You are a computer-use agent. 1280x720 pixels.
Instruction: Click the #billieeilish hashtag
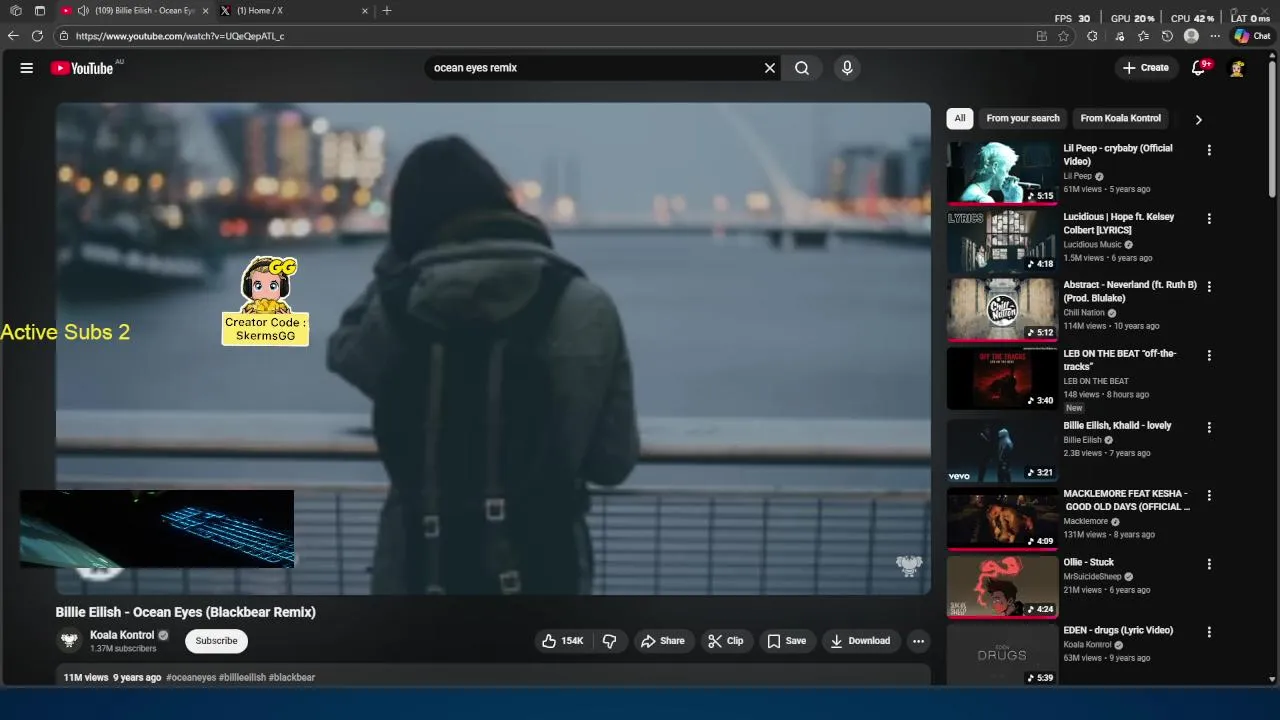243,678
